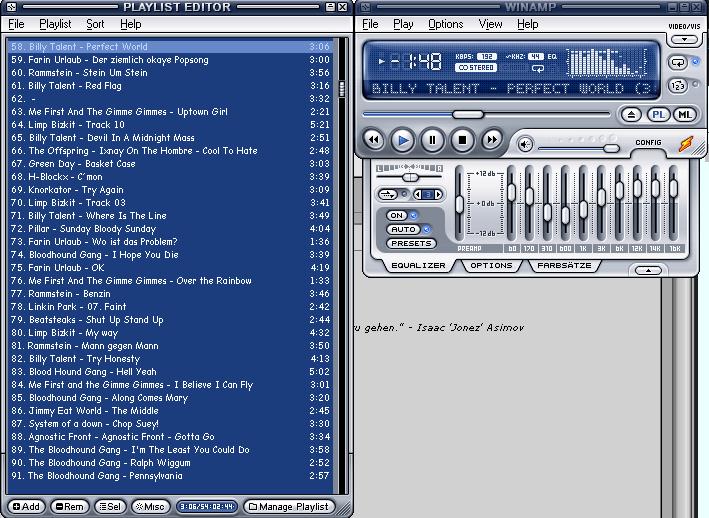Toggle the PL playlist editor button

[658, 115]
